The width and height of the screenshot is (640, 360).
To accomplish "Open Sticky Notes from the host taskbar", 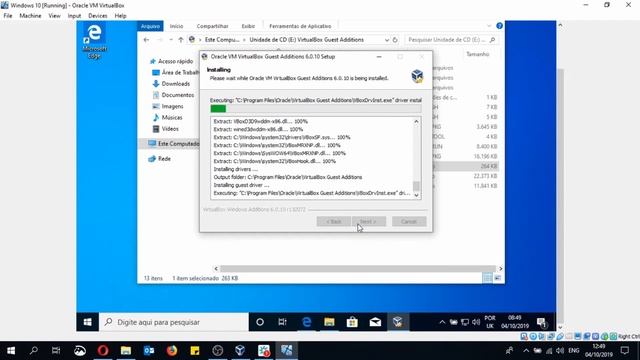I will [x=195, y=351].
